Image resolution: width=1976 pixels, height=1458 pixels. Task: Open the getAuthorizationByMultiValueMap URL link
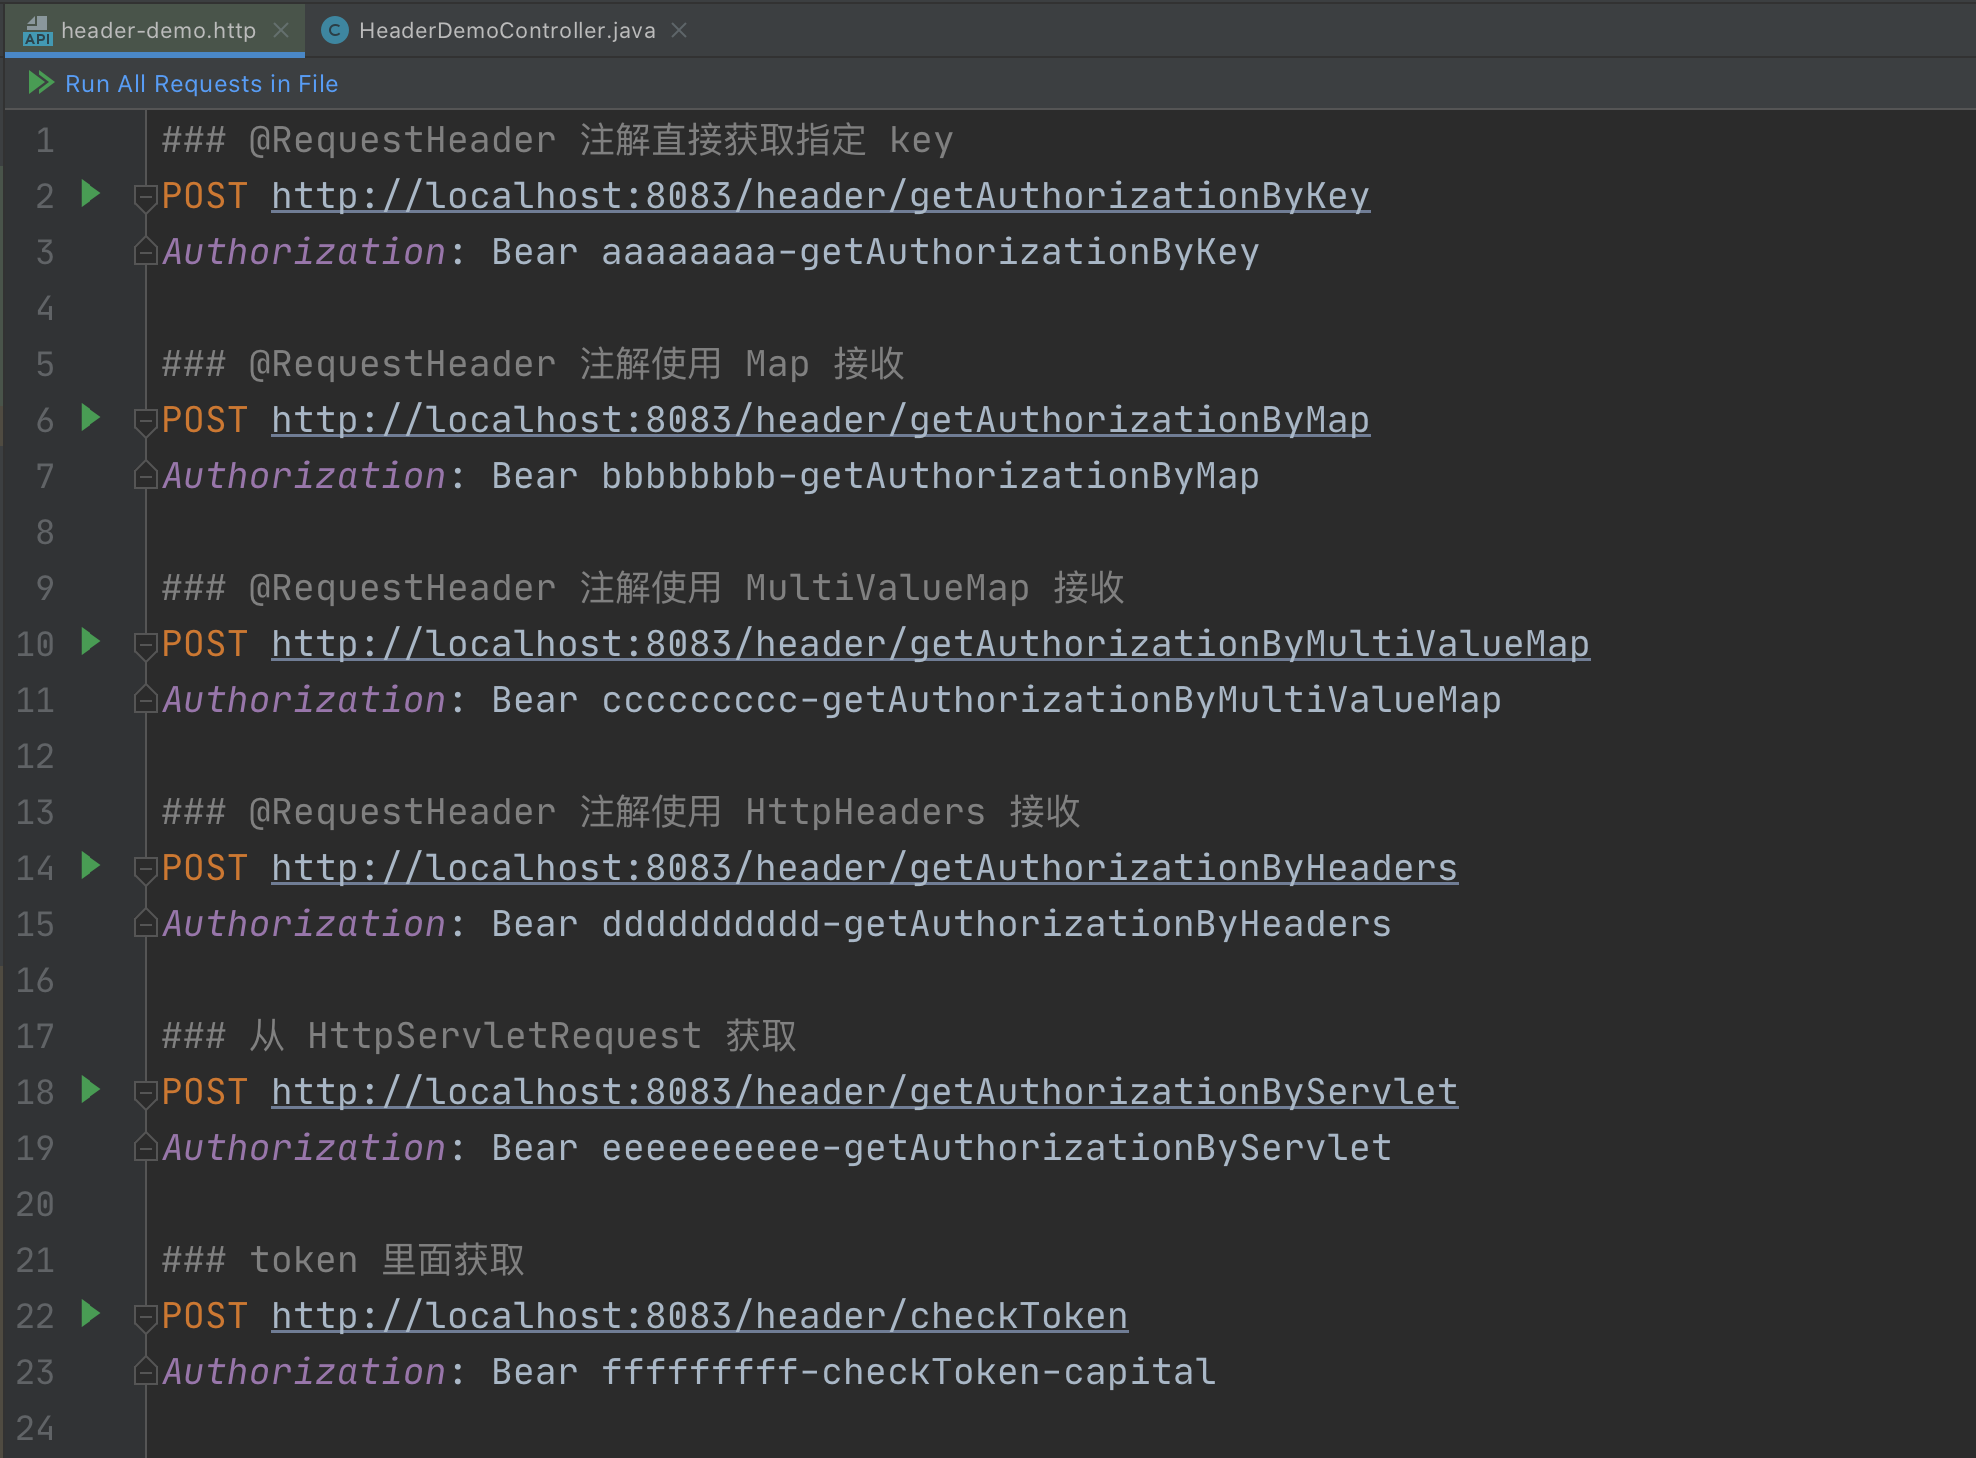(x=930, y=644)
